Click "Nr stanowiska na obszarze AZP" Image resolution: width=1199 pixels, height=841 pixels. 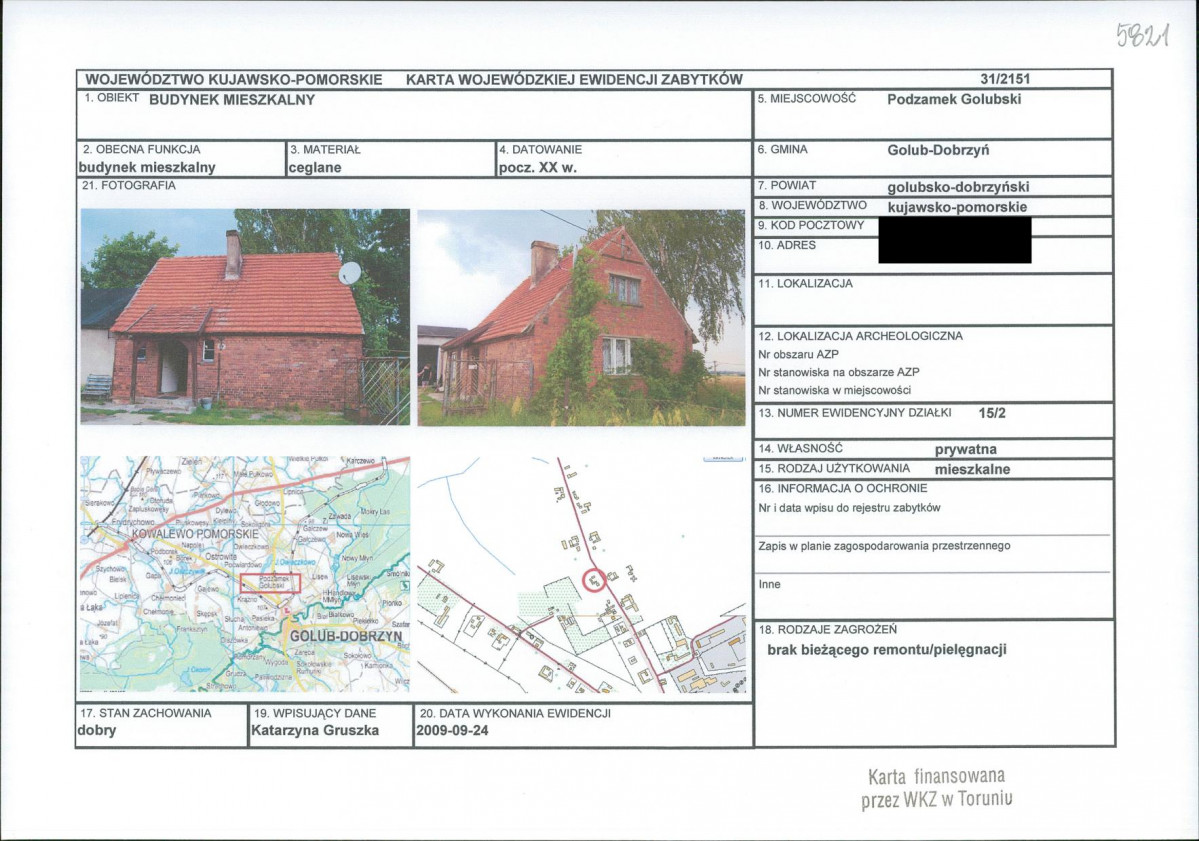pos(839,372)
